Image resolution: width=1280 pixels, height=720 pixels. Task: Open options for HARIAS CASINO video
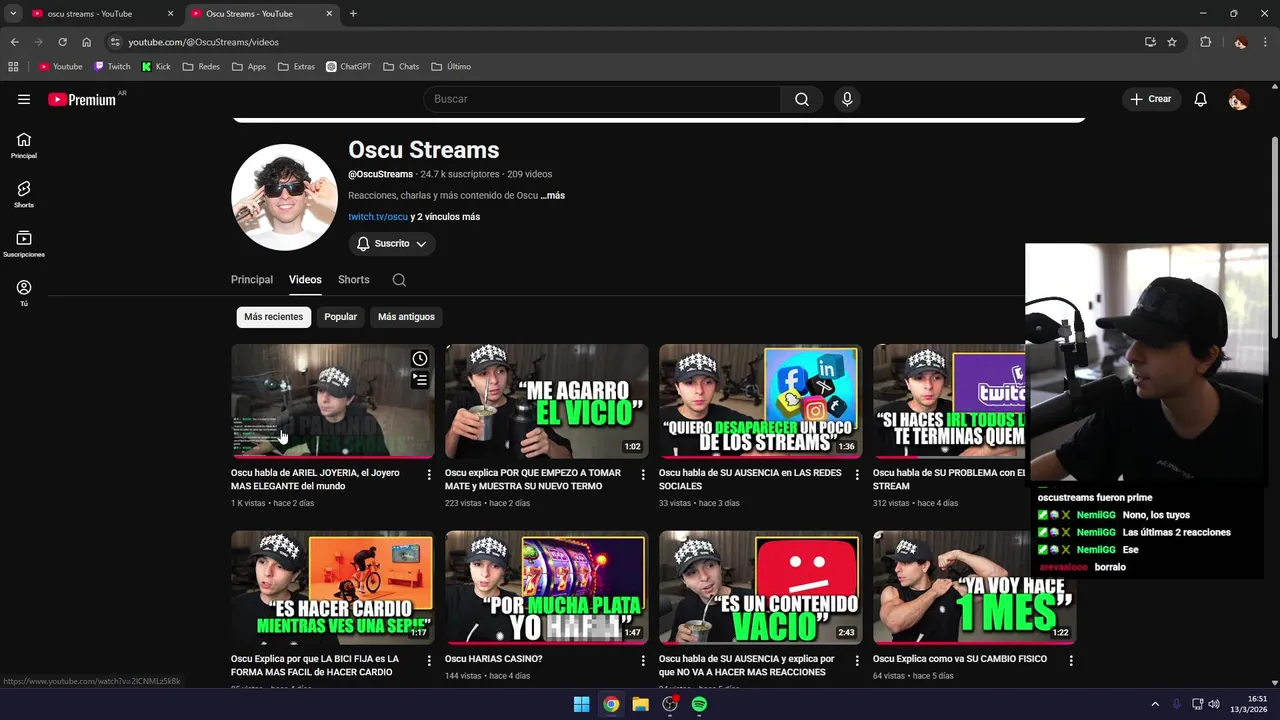click(643, 660)
